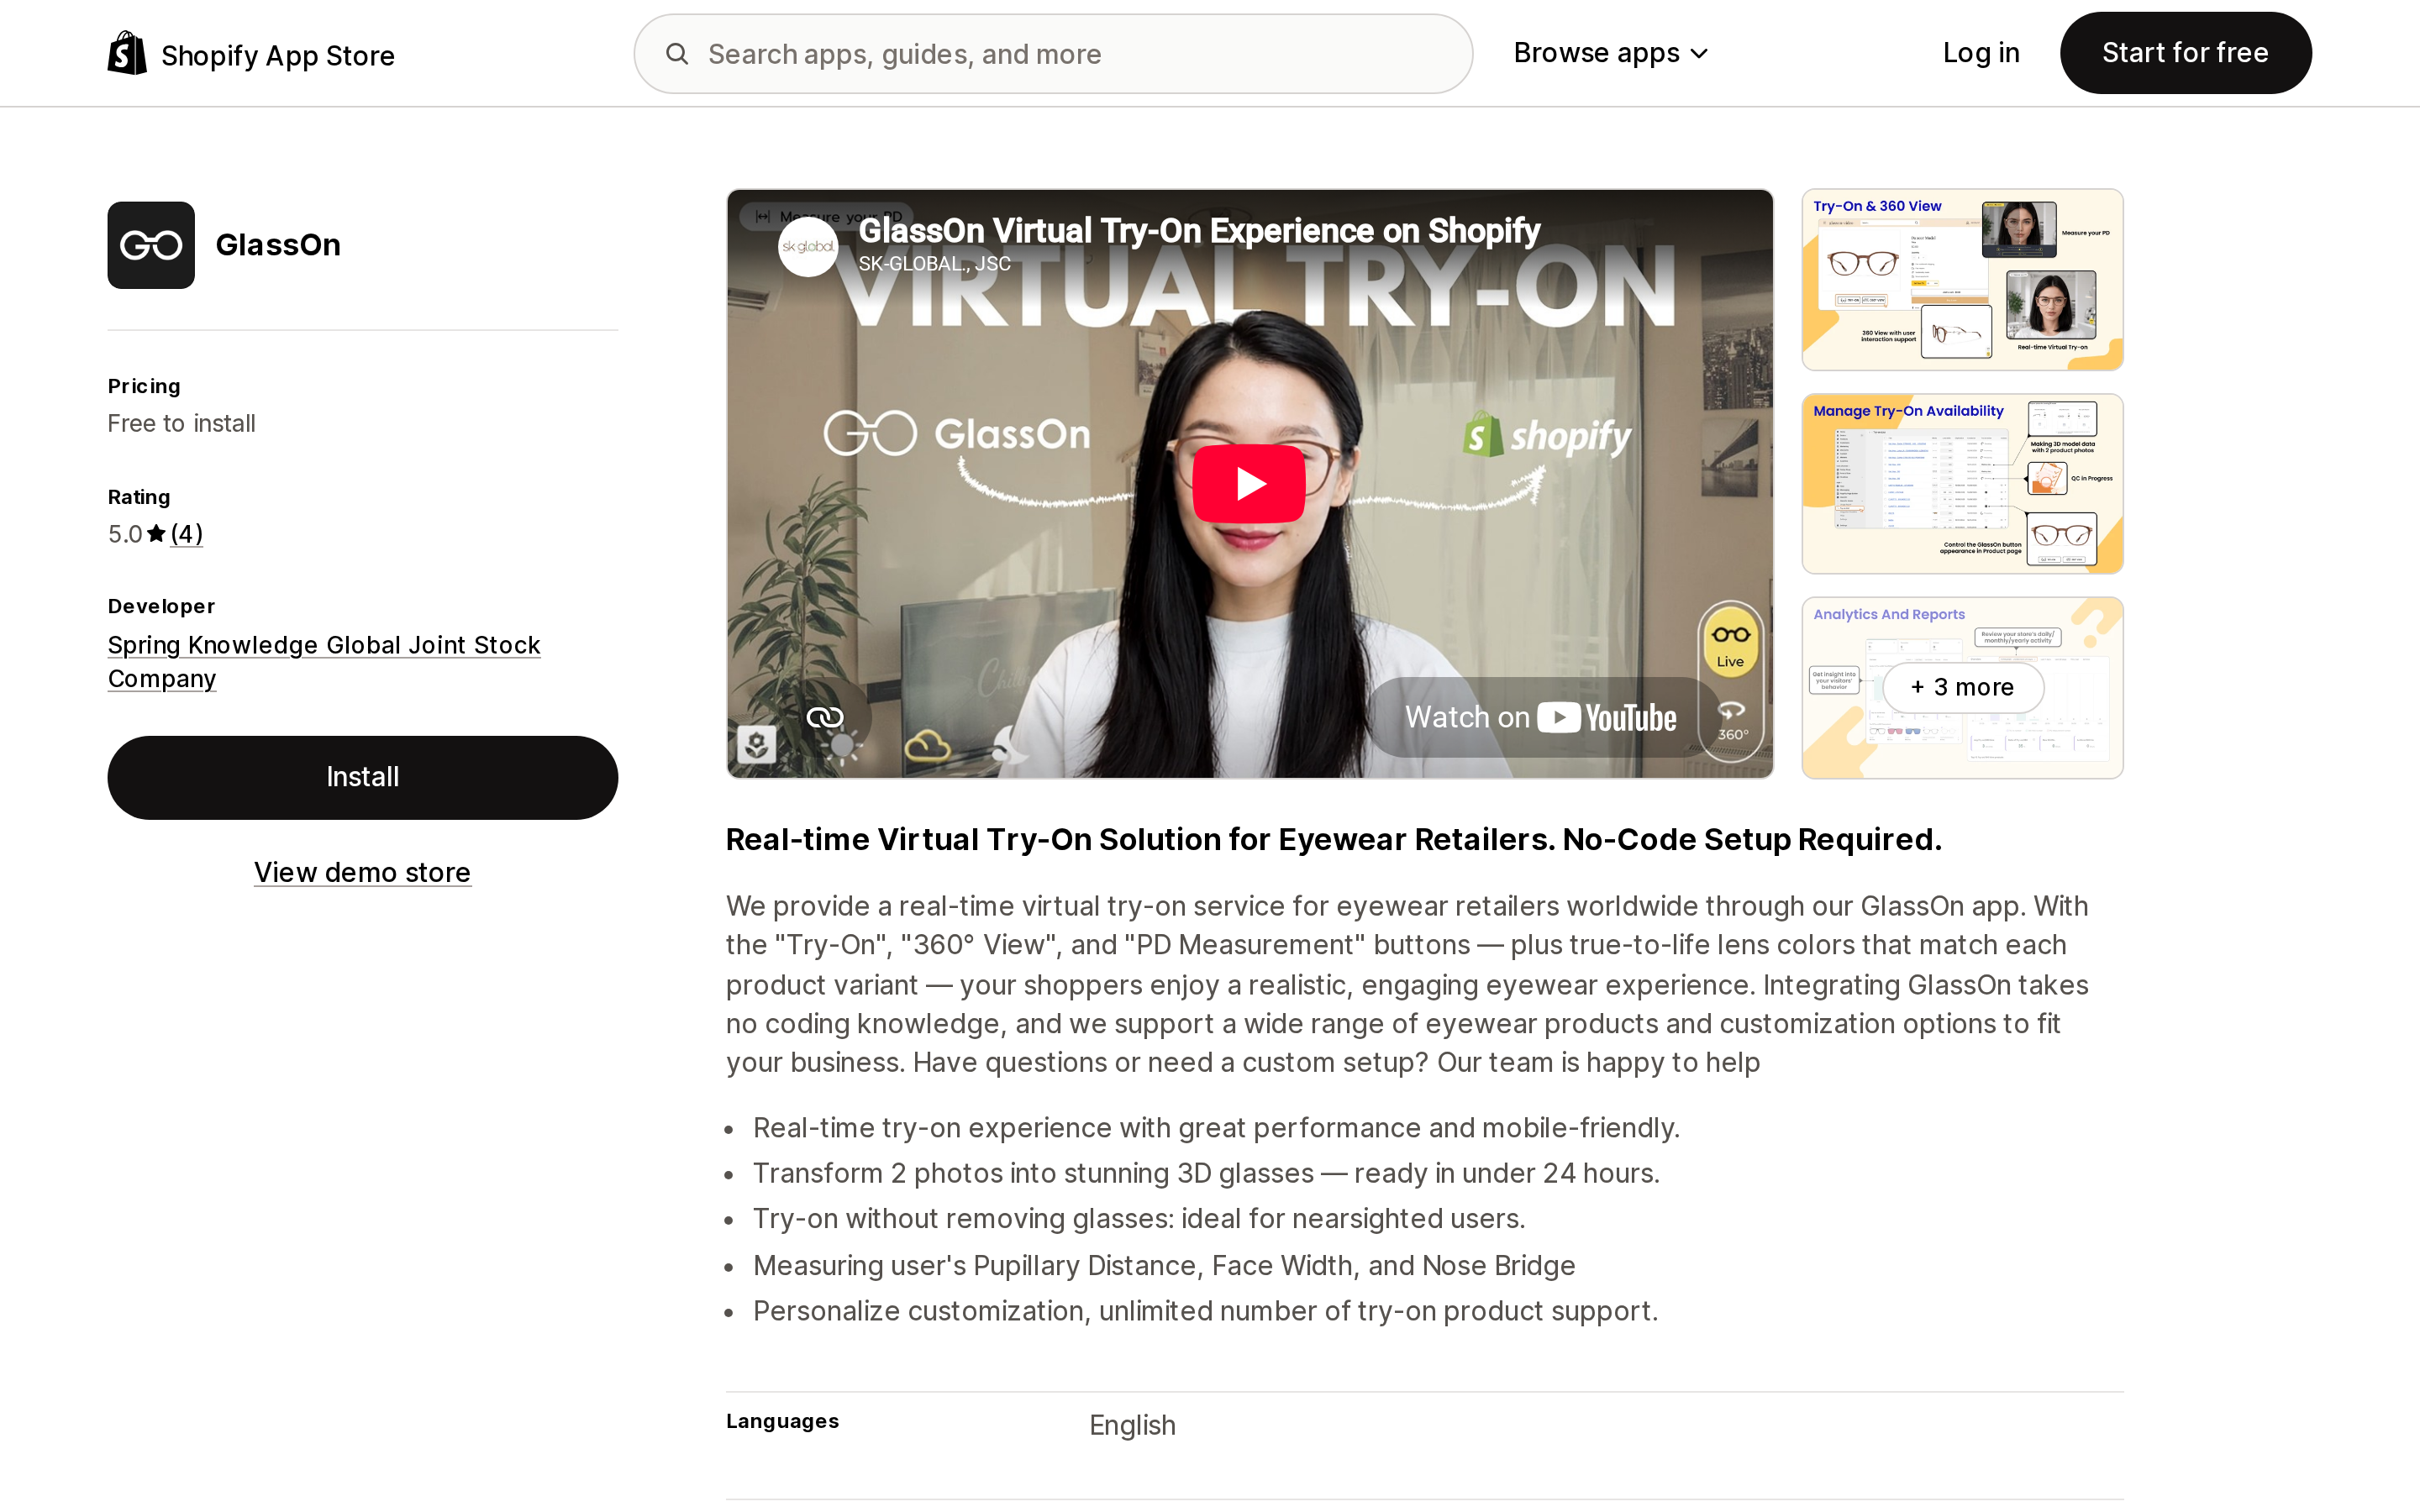
Task: Click the 'Measuring user's Pupillary Distance' bullet
Action: click(x=1164, y=1265)
